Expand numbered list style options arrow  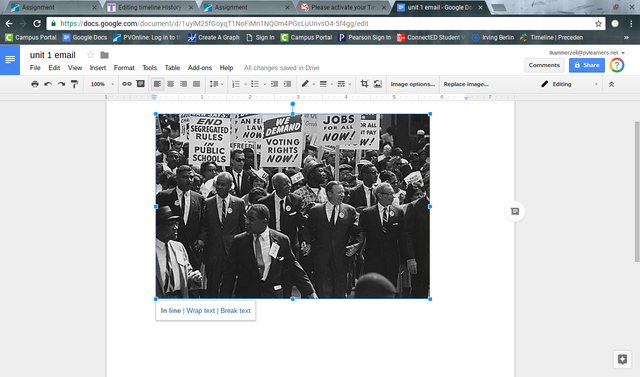click(245, 84)
